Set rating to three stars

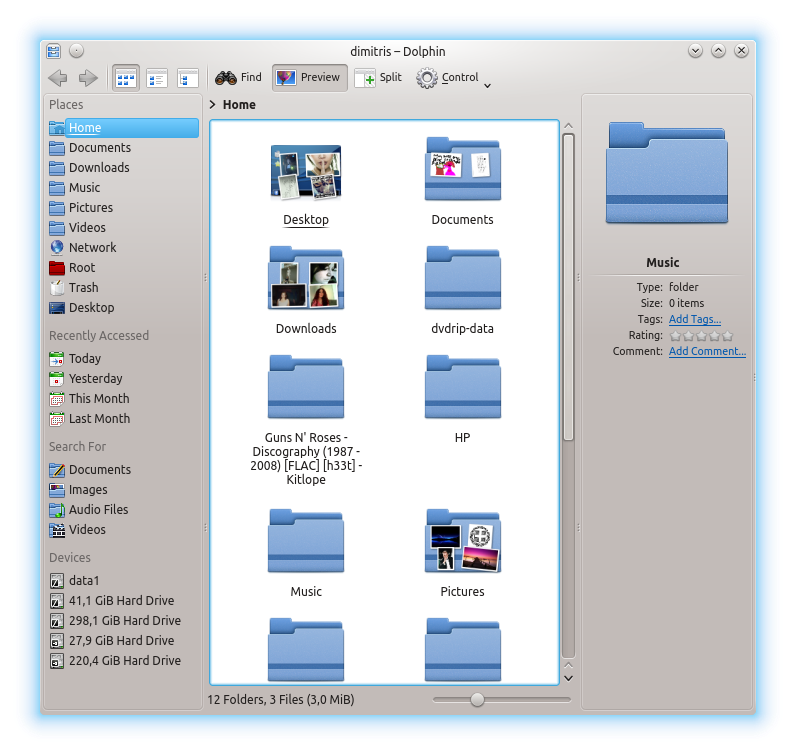[x=702, y=336]
